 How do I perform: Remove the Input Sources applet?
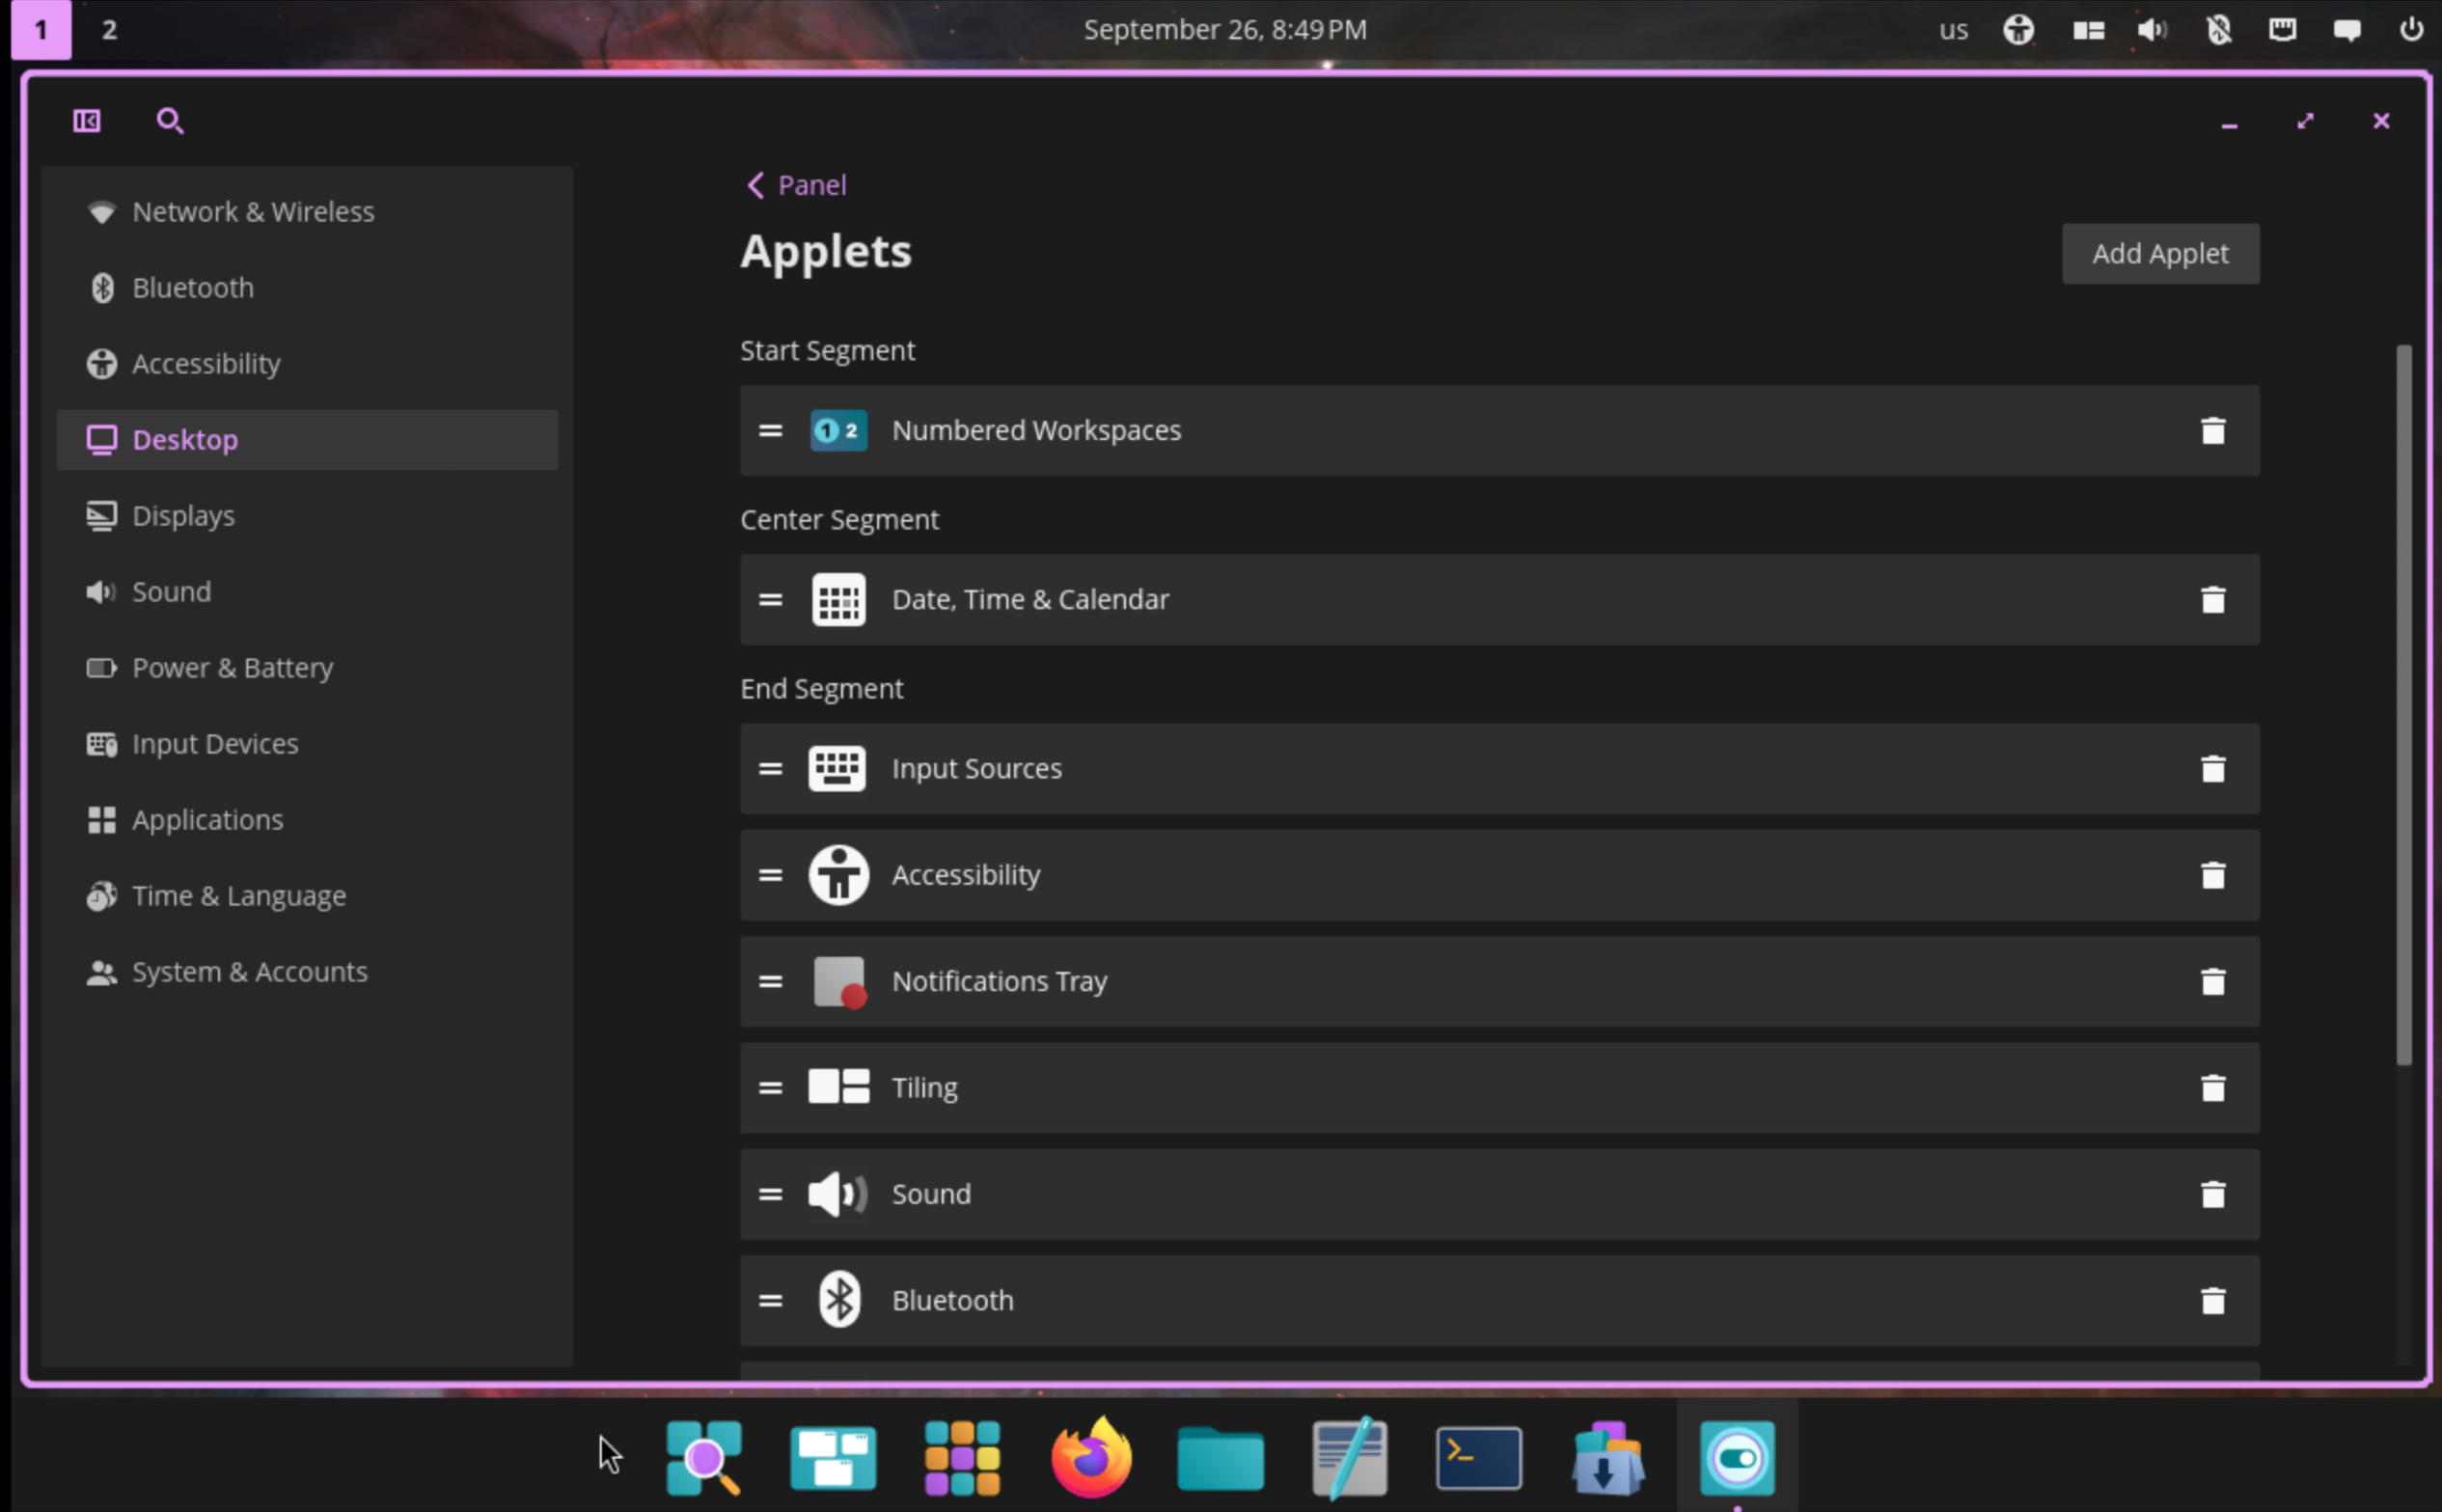point(2212,768)
